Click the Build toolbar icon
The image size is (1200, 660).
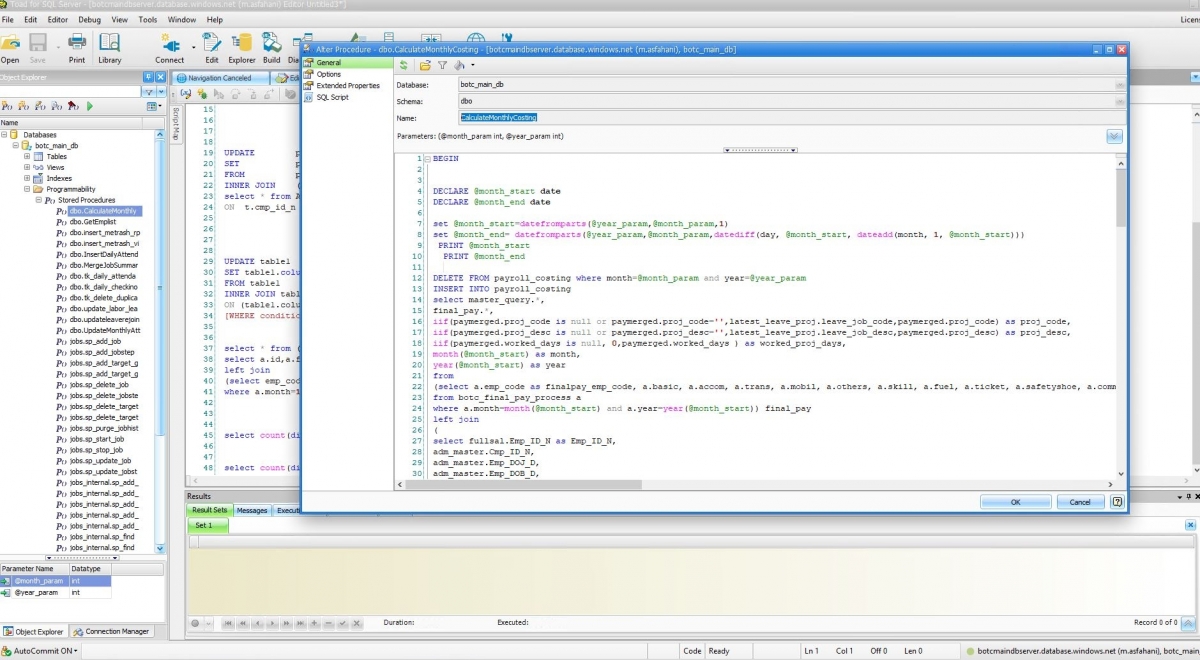[271, 44]
